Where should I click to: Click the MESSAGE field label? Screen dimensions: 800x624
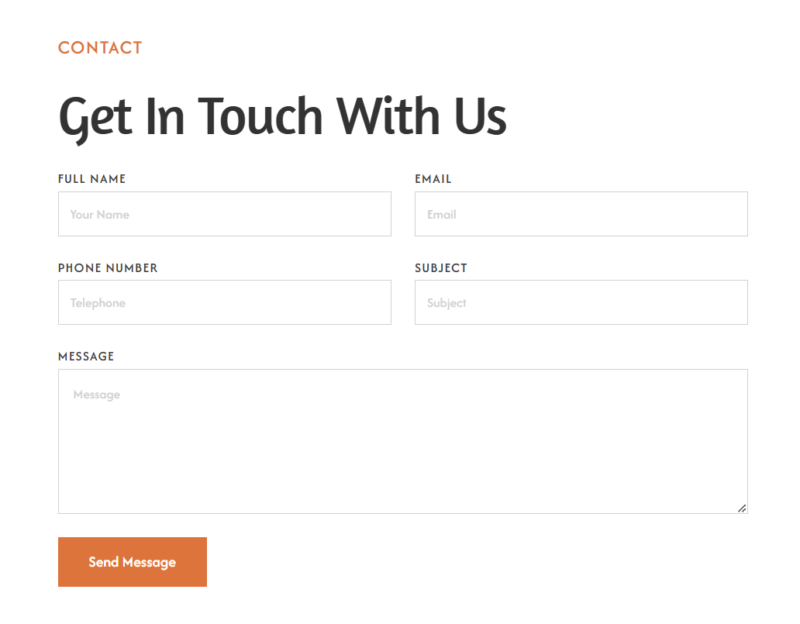click(86, 356)
